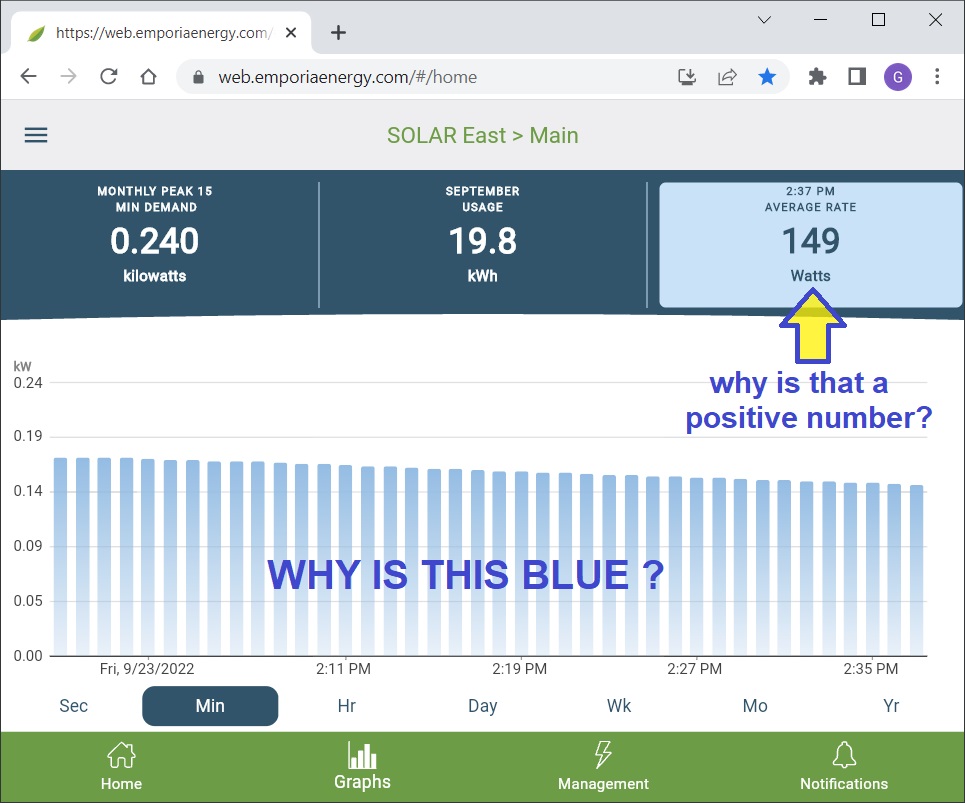Image resolution: width=965 pixels, height=803 pixels.
Task: Open the hamburger menu
Action: pyautogui.click(x=36, y=135)
